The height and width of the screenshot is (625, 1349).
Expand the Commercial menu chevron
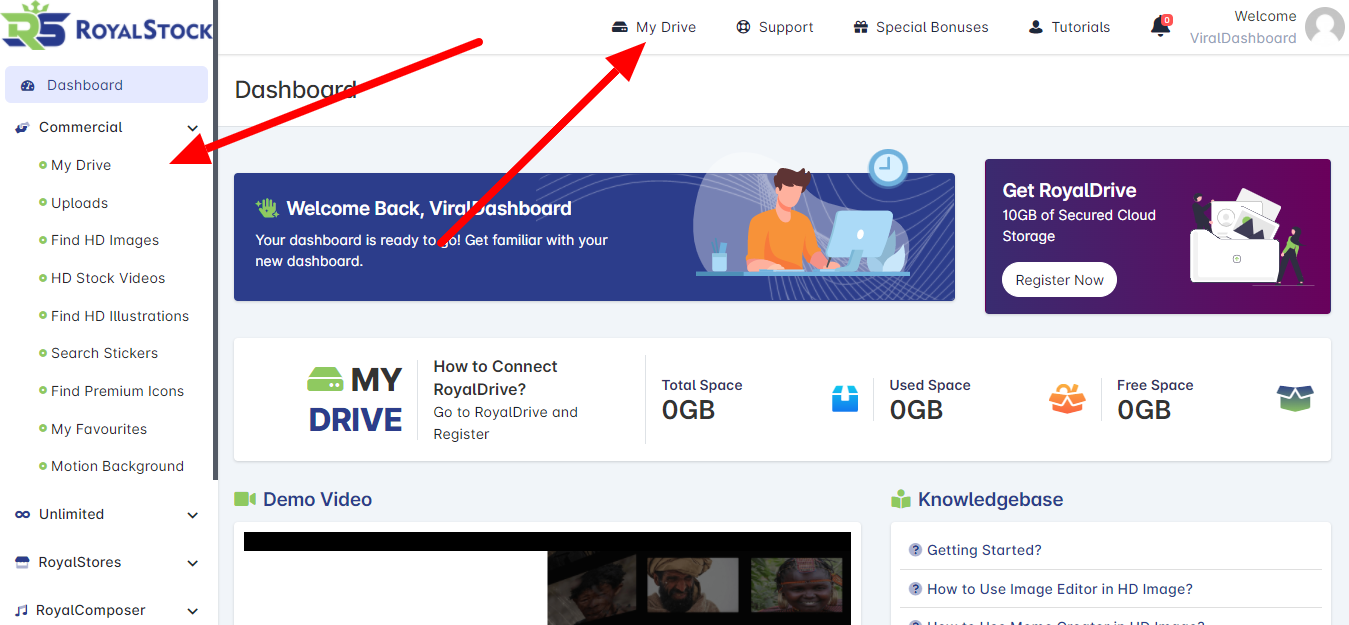(x=193, y=128)
